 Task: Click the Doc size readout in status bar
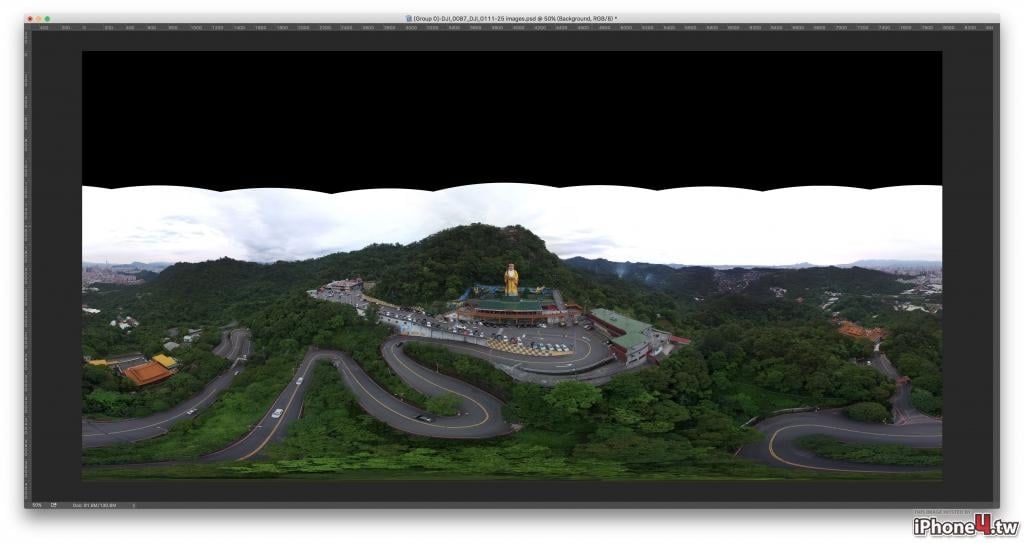click(x=94, y=505)
